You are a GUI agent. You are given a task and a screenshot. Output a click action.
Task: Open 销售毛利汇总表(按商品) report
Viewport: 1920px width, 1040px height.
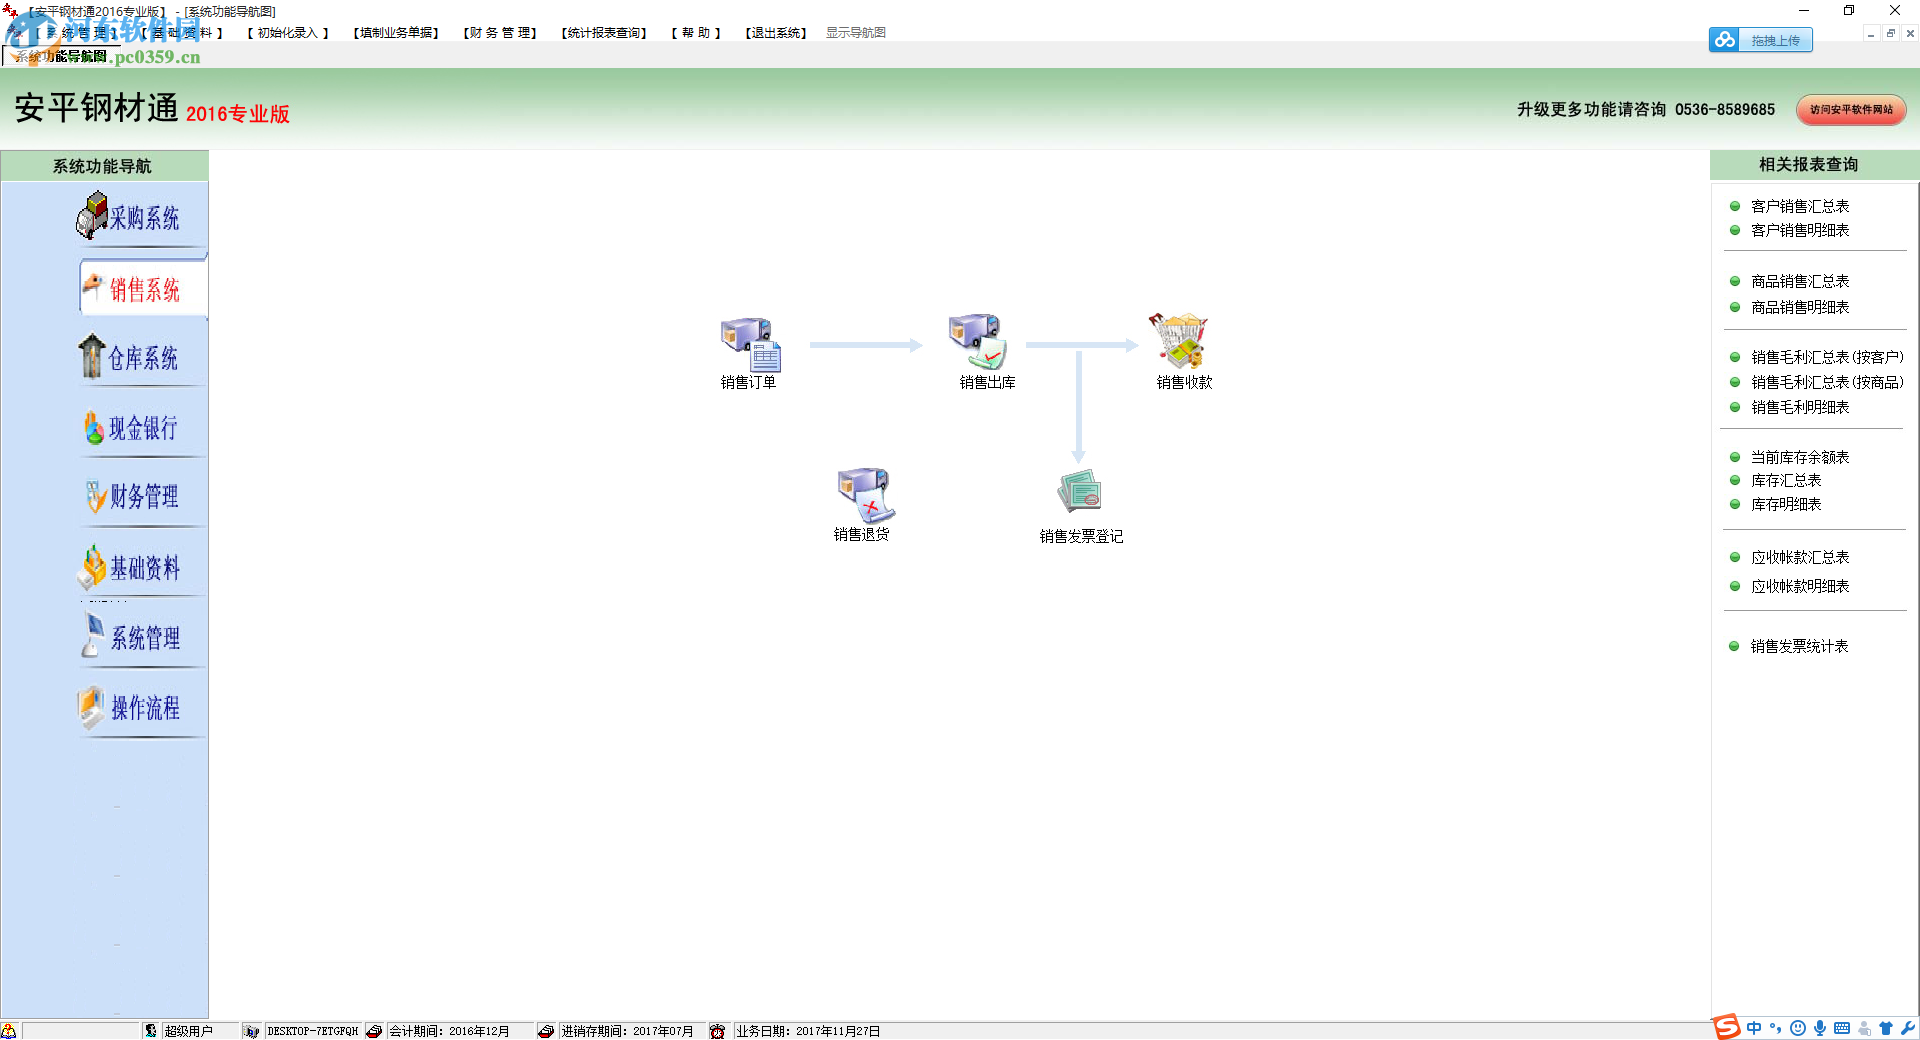1827,382
